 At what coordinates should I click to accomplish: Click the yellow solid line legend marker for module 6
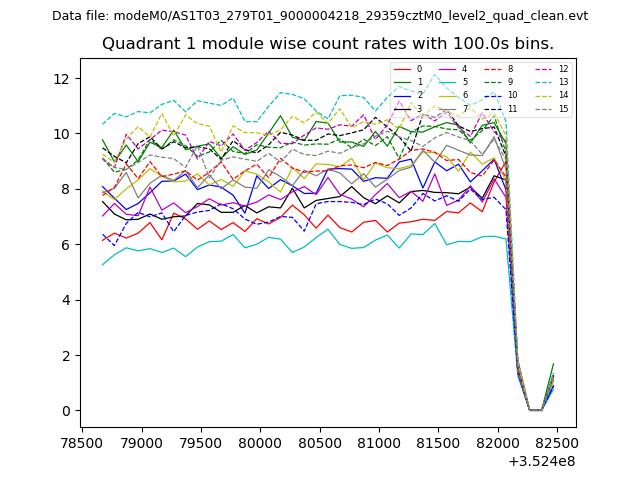tap(448, 95)
